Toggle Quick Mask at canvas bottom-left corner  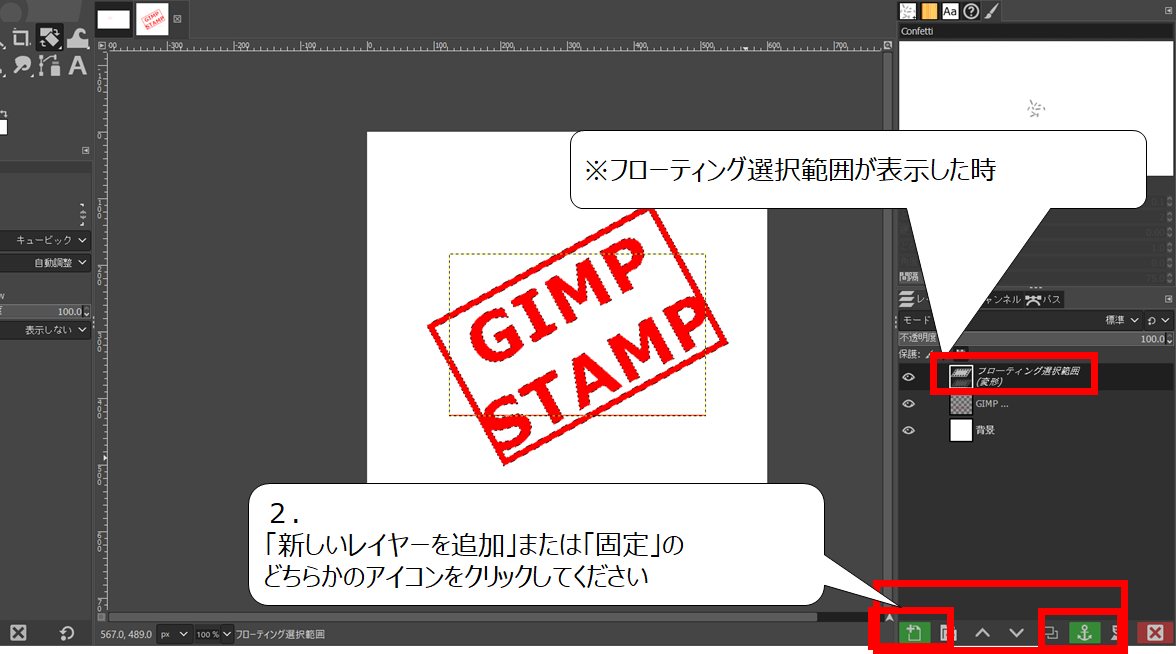tap(102, 617)
